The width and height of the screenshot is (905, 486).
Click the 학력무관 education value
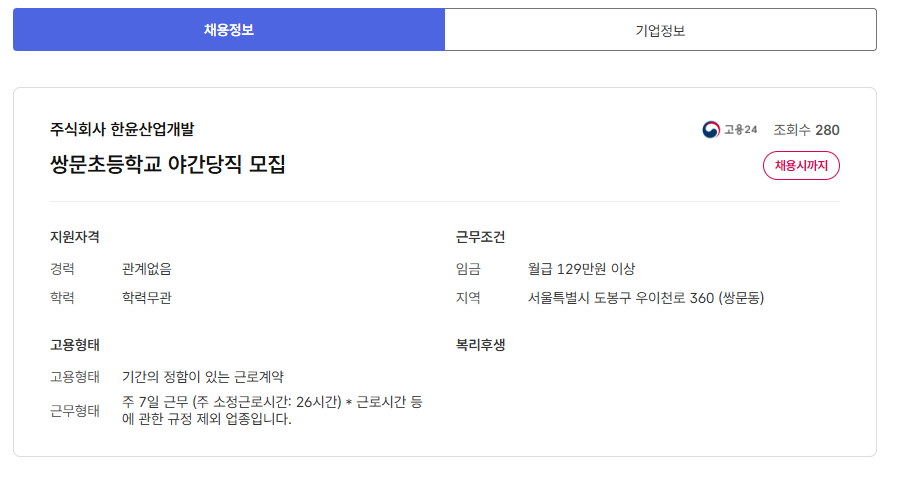[147, 297]
